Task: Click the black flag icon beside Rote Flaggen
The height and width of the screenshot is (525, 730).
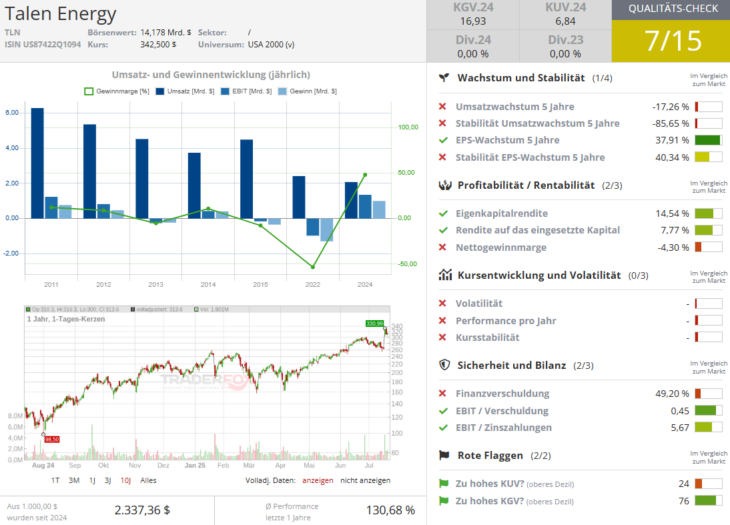Action: click(x=444, y=455)
